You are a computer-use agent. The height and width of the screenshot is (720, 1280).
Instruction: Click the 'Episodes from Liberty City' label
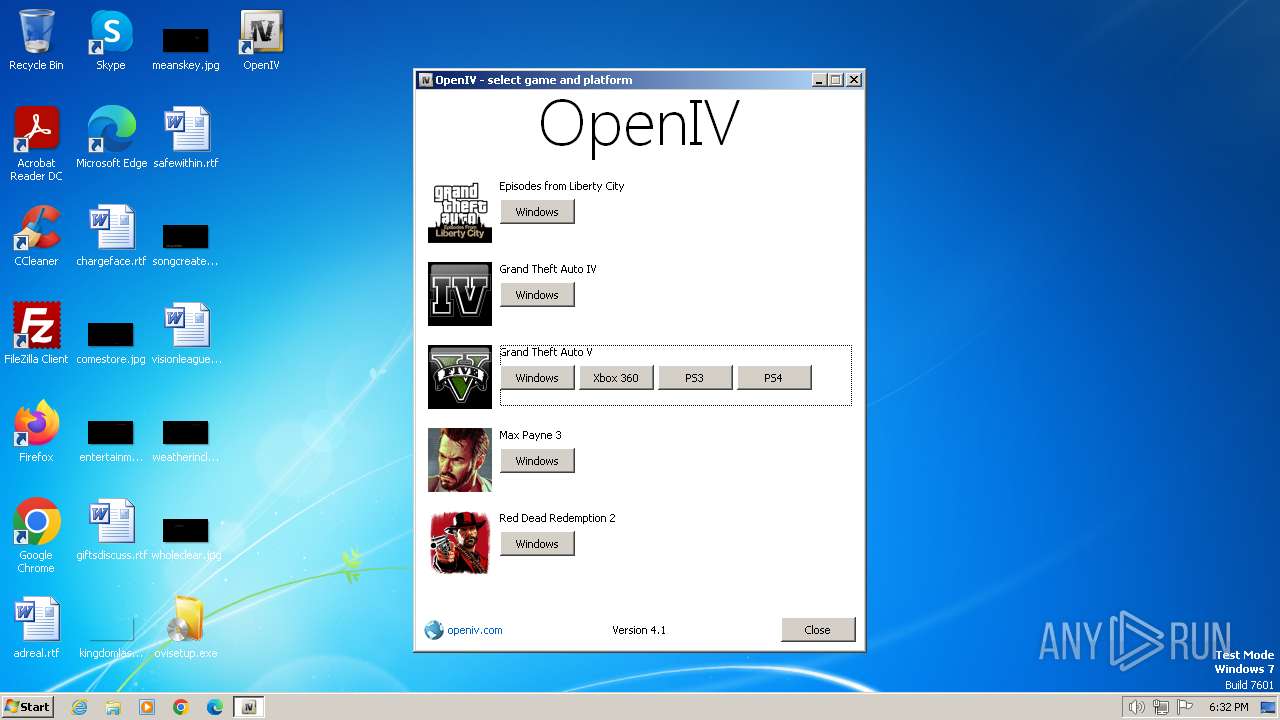[562, 186]
